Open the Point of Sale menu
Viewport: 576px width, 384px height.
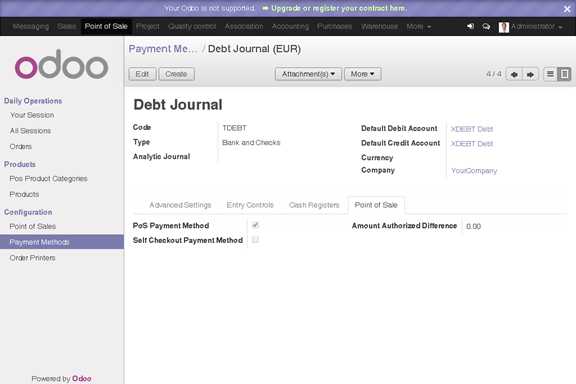coord(106,26)
